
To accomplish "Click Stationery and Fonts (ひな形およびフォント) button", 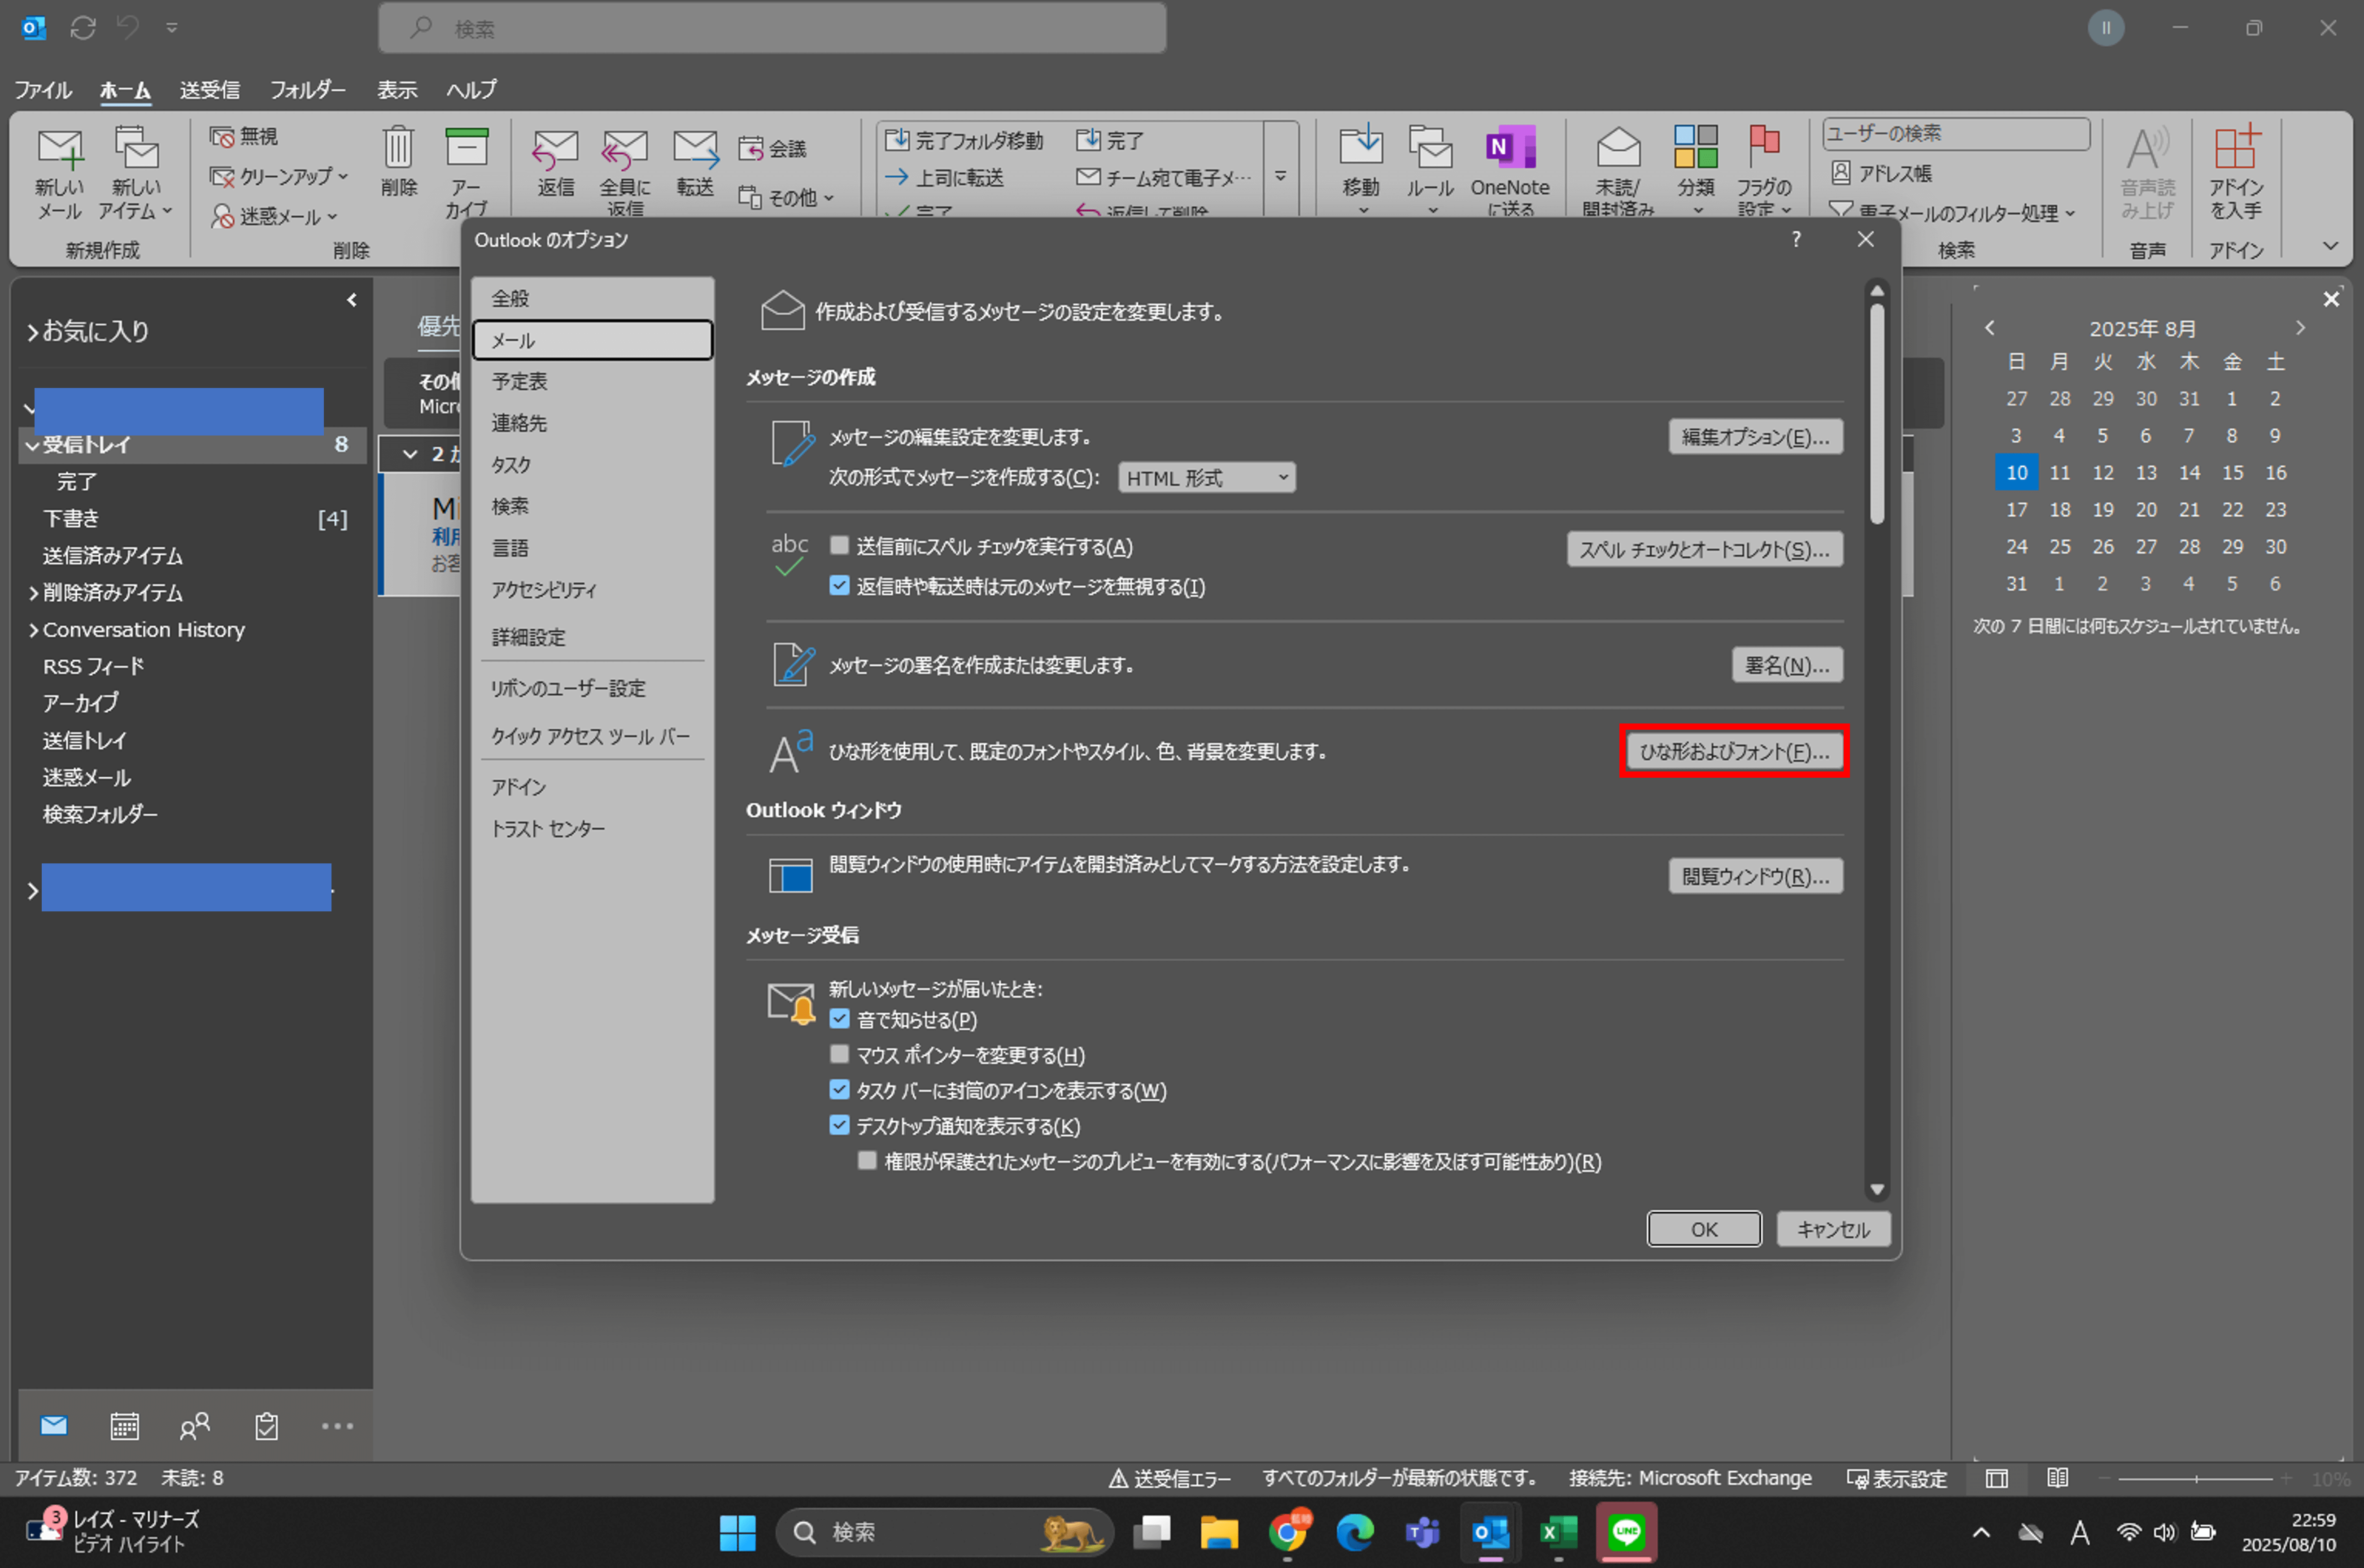I will click(1734, 751).
